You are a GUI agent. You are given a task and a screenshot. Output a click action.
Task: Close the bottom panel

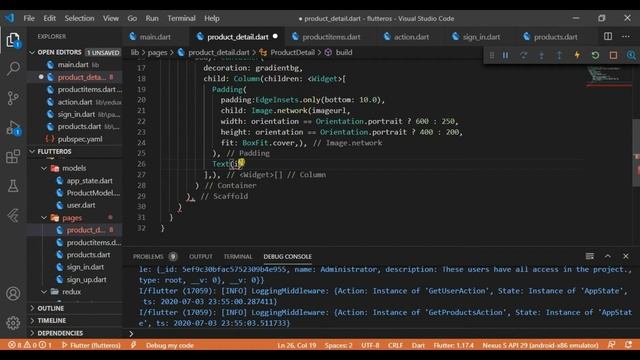click(626, 256)
